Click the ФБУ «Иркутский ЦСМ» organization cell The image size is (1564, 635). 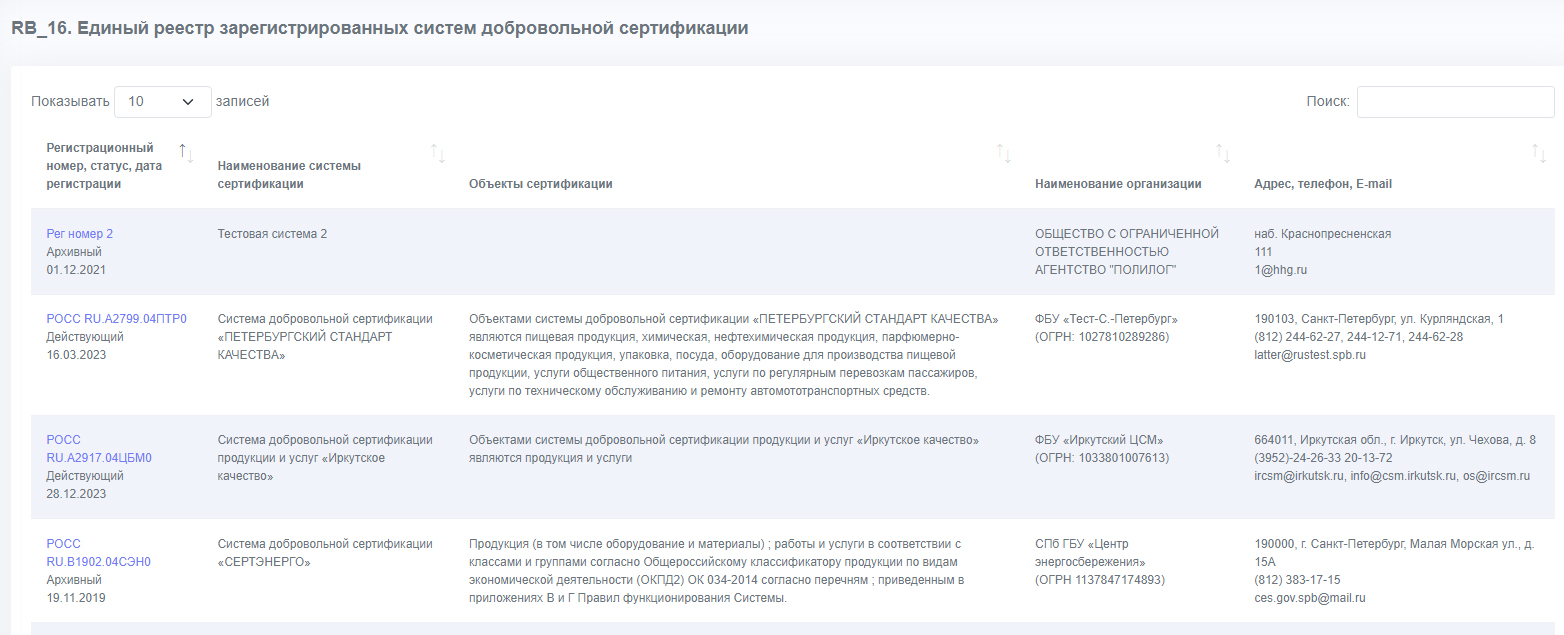1102,449
